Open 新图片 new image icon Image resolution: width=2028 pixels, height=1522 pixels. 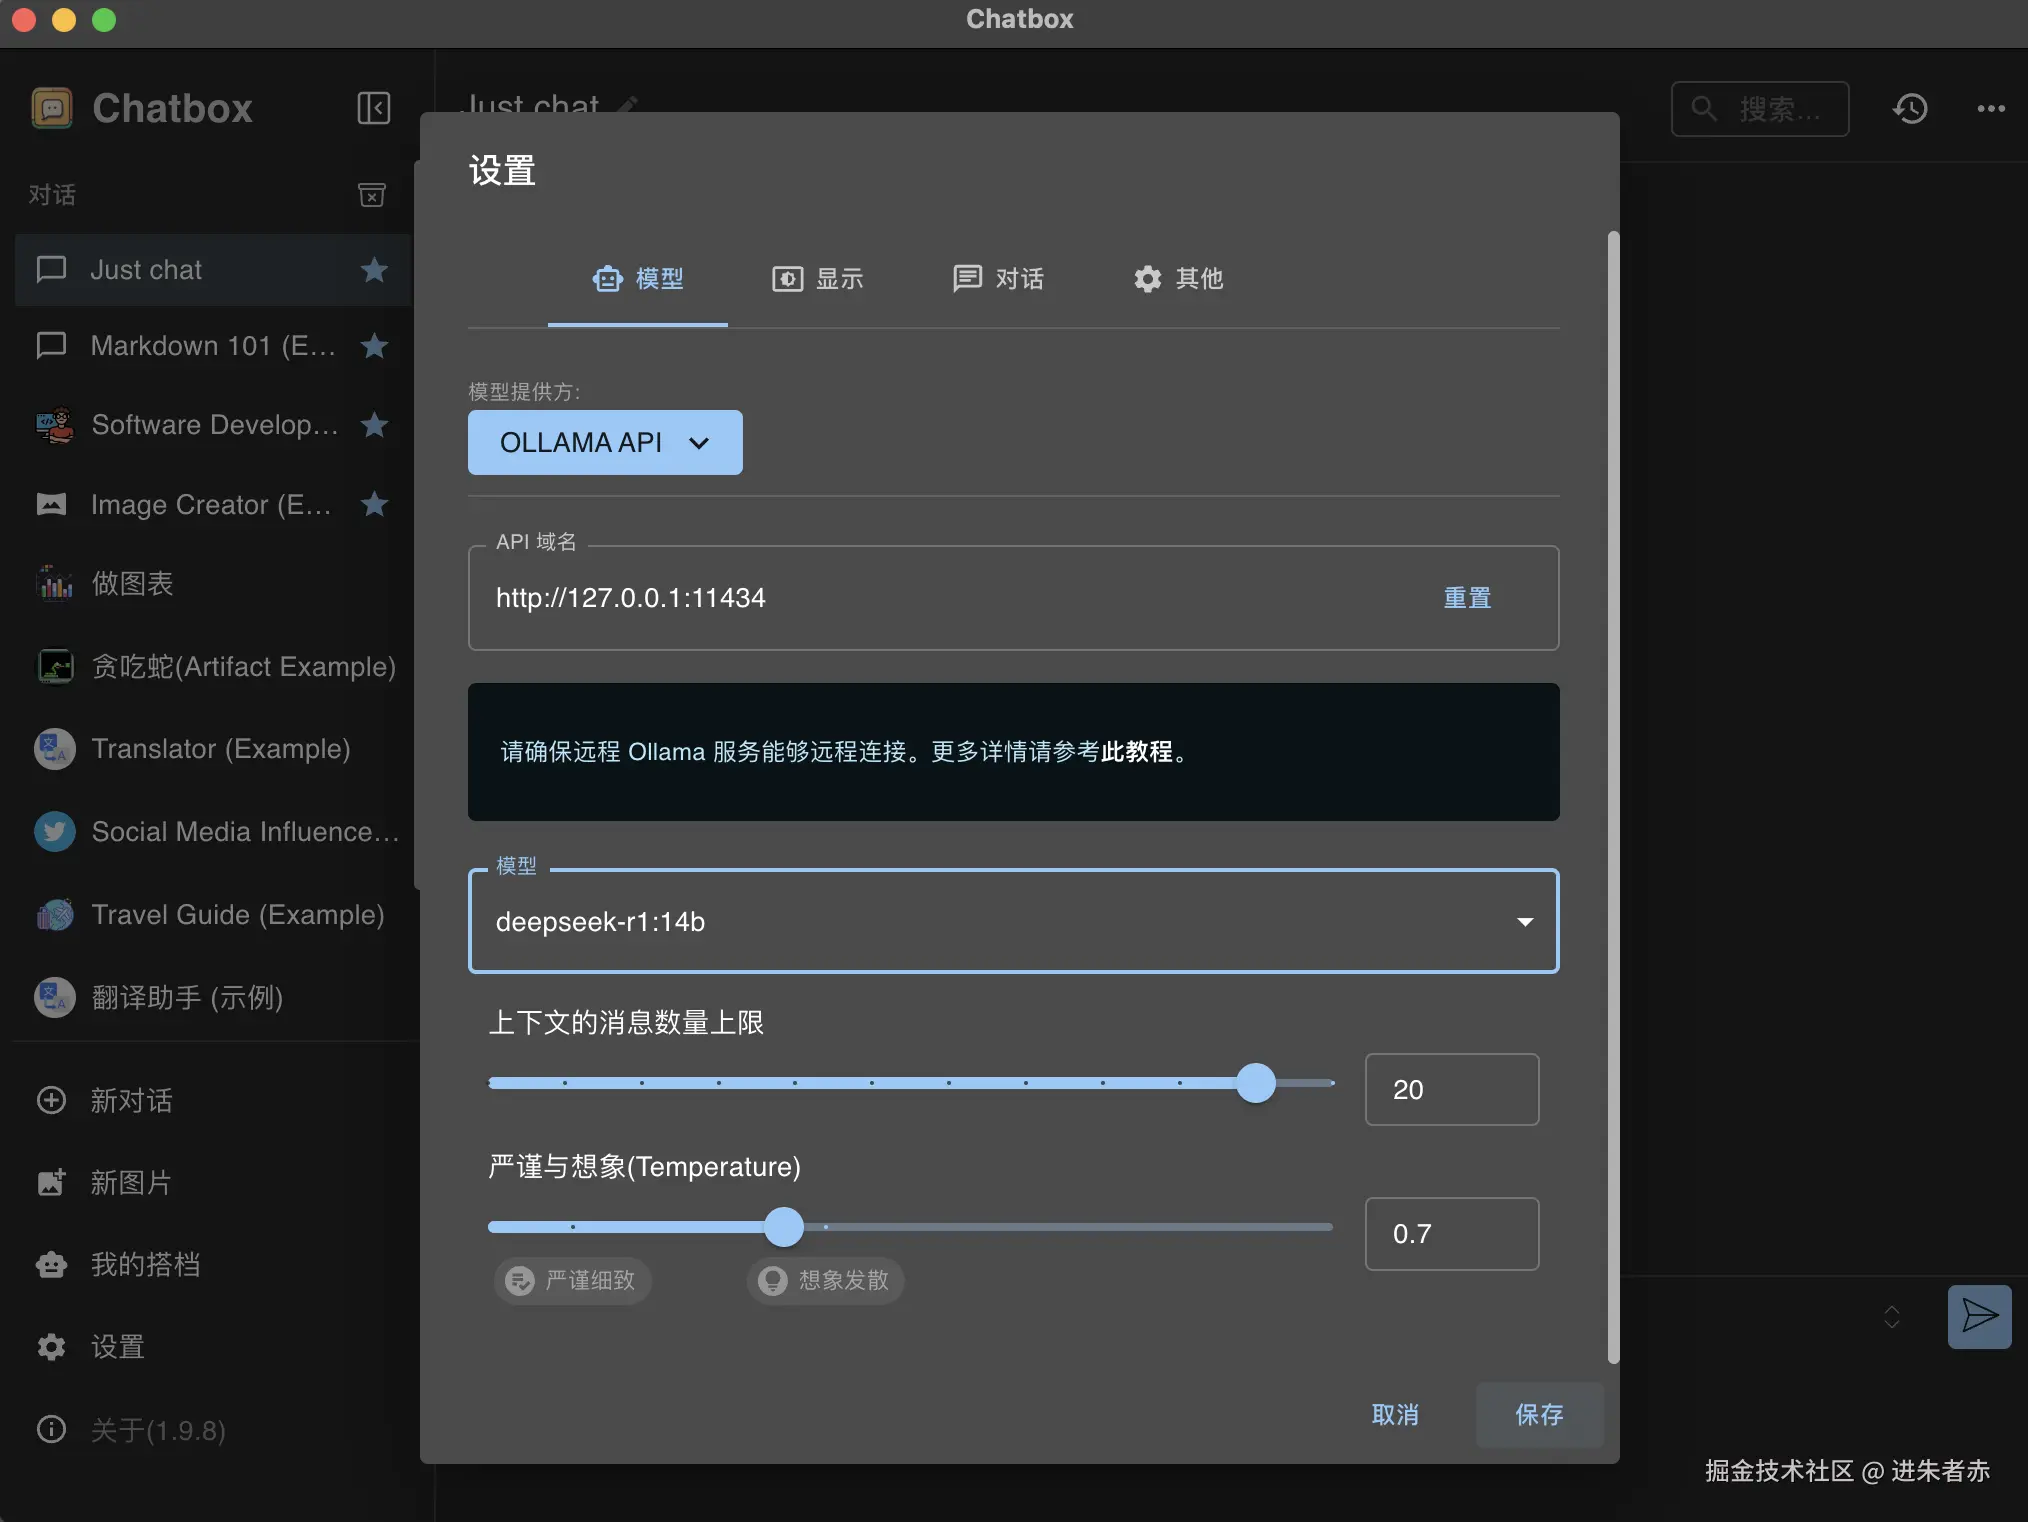[51, 1182]
